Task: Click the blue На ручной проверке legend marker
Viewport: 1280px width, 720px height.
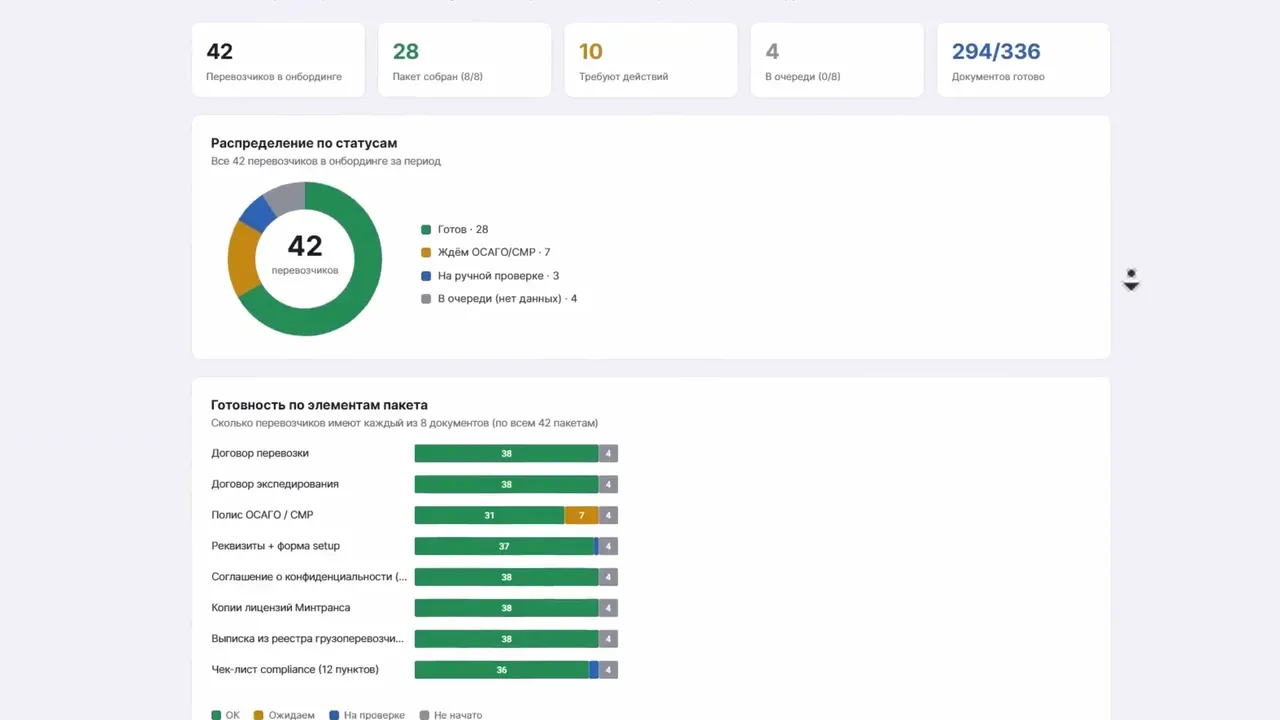Action: click(426, 276)
